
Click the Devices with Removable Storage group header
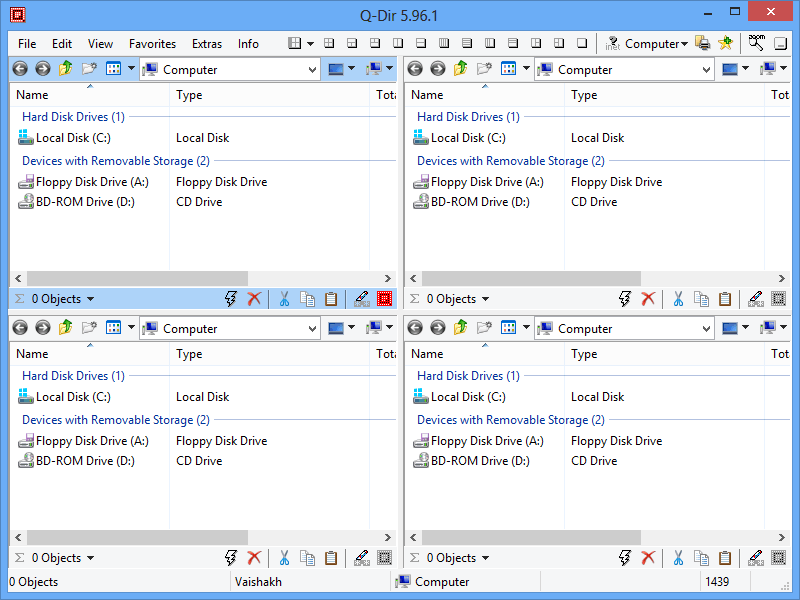pyautogui.click(x=115, y=160)
